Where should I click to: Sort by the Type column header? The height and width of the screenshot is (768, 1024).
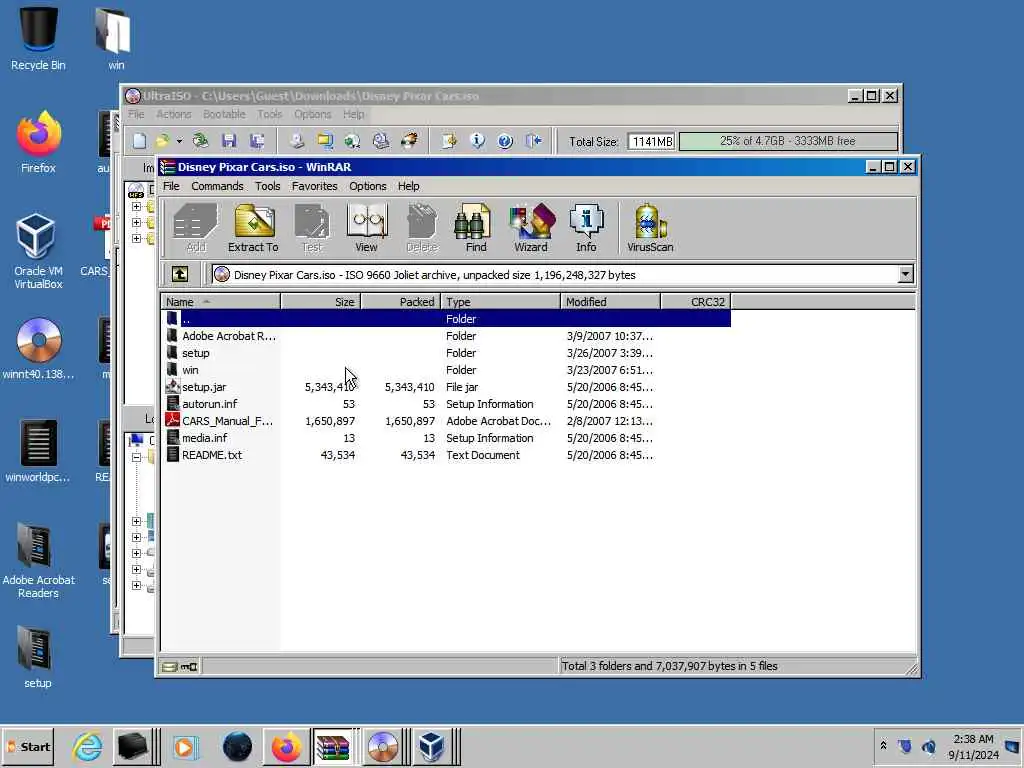[x=501, y=302]
